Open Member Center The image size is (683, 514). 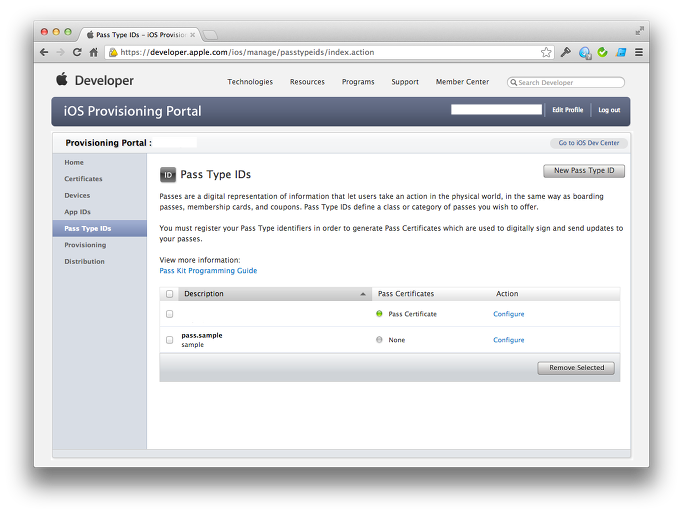click(x=462, y=82)
